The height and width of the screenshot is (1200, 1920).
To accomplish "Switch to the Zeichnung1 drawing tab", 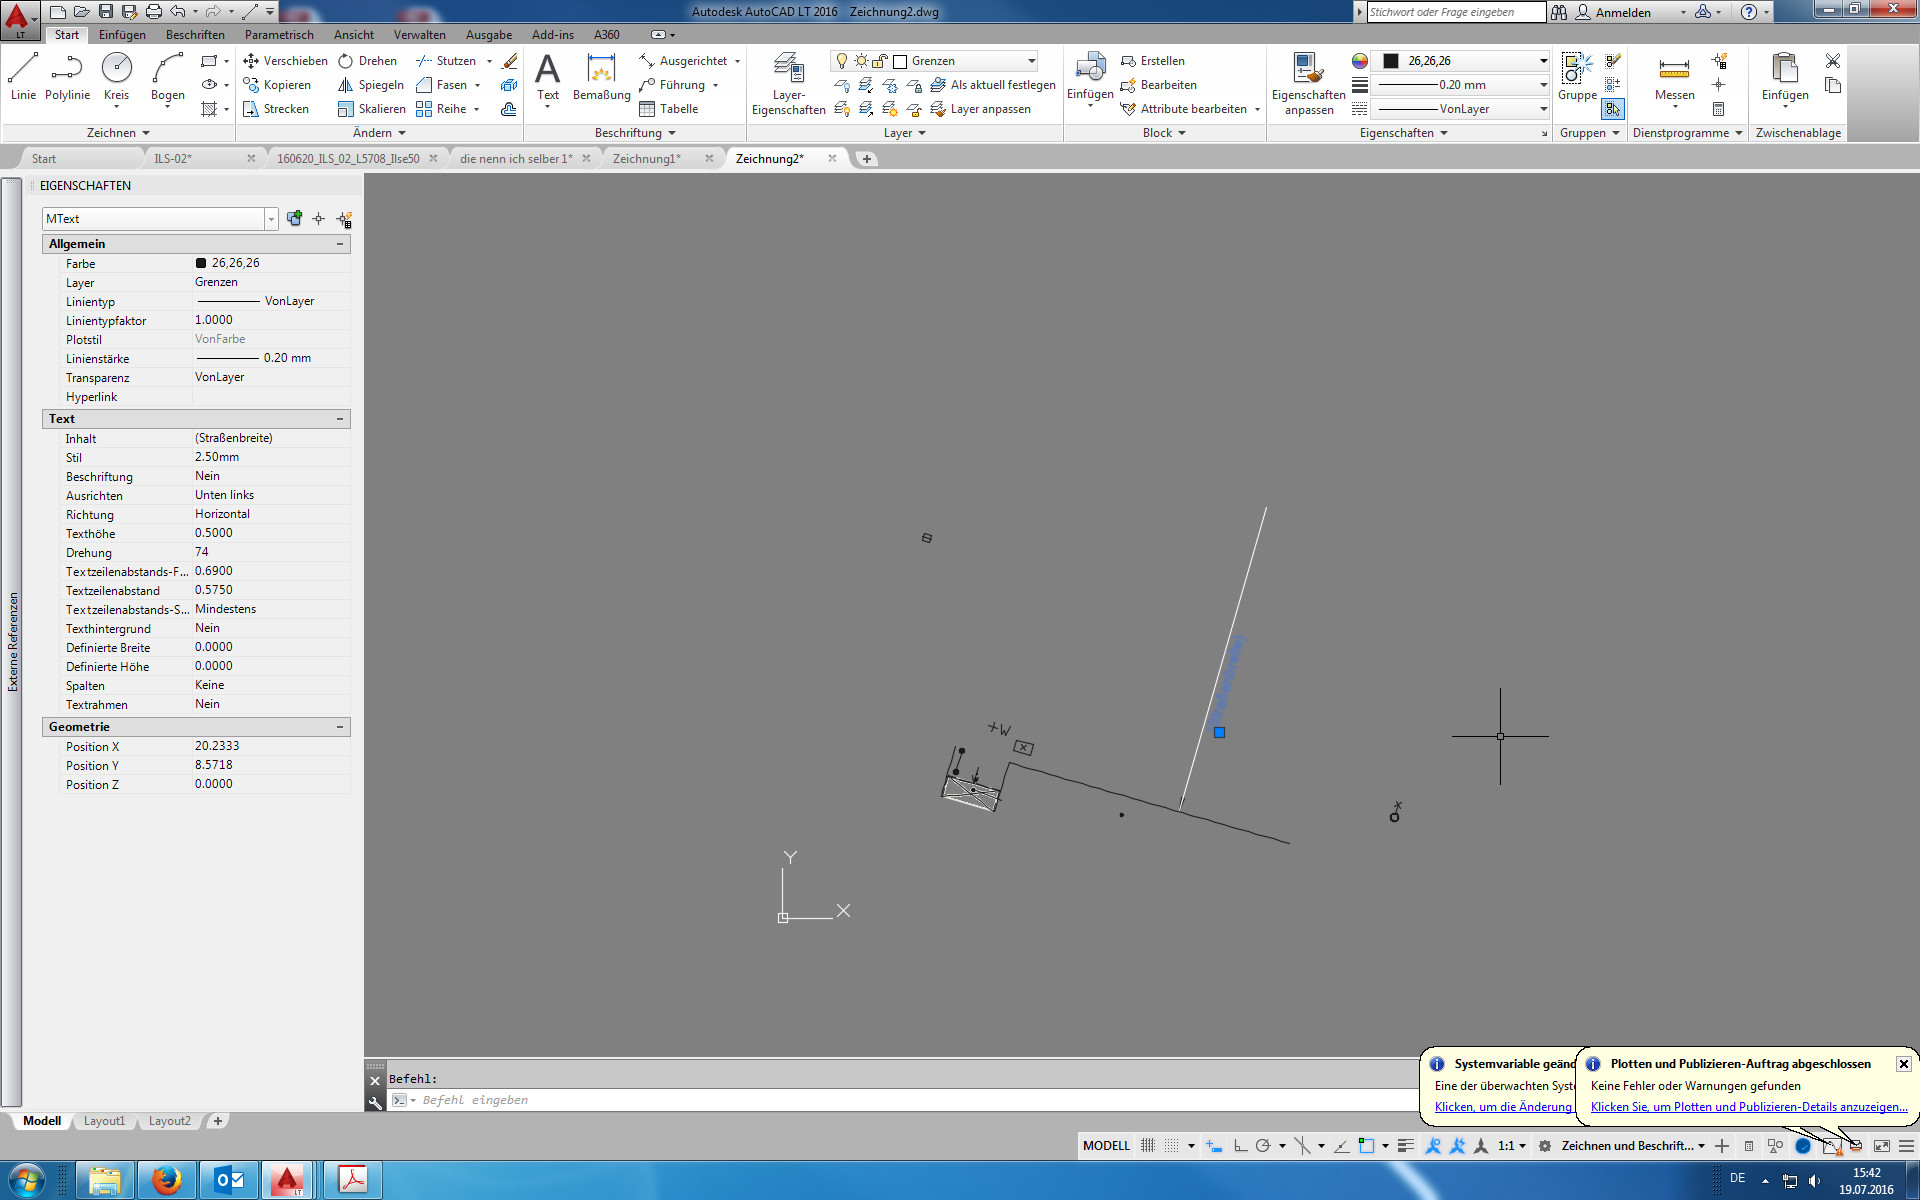I will tap(648, 158).
